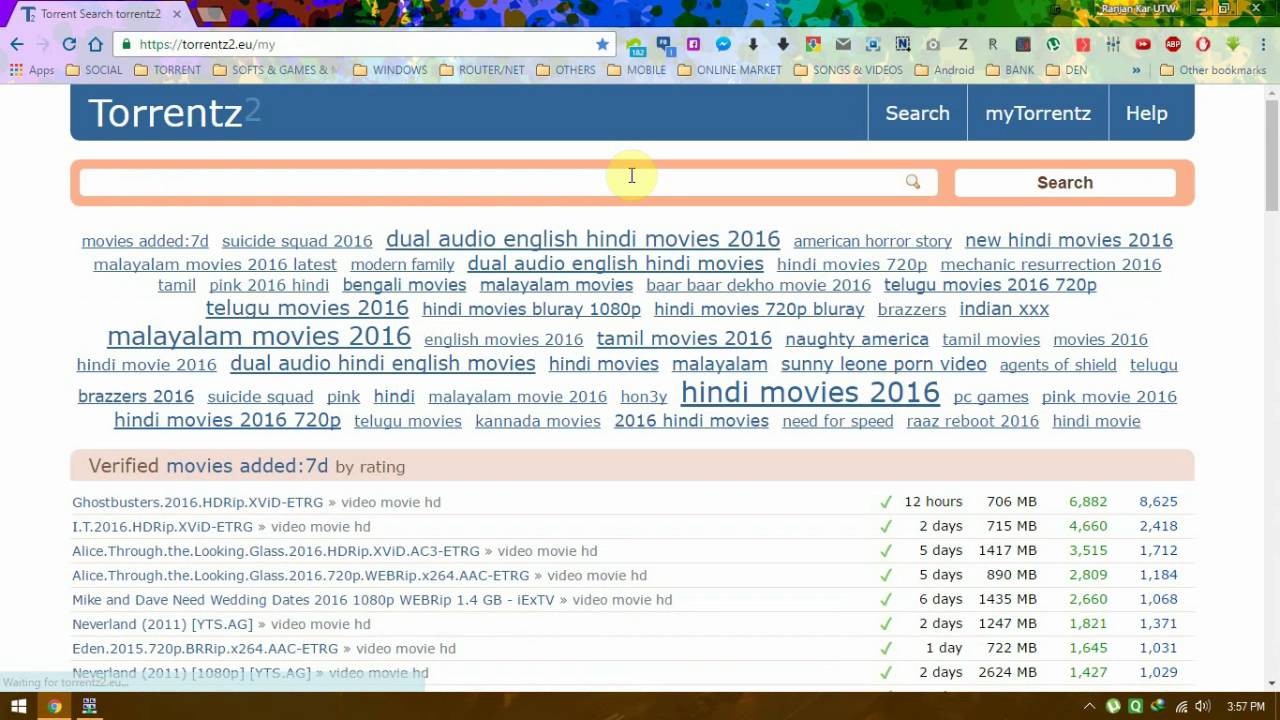The height and width of the screenshot is (720, 1280).
Task: Click the red Opera-style O extension icon
Action: [1203, 44]
